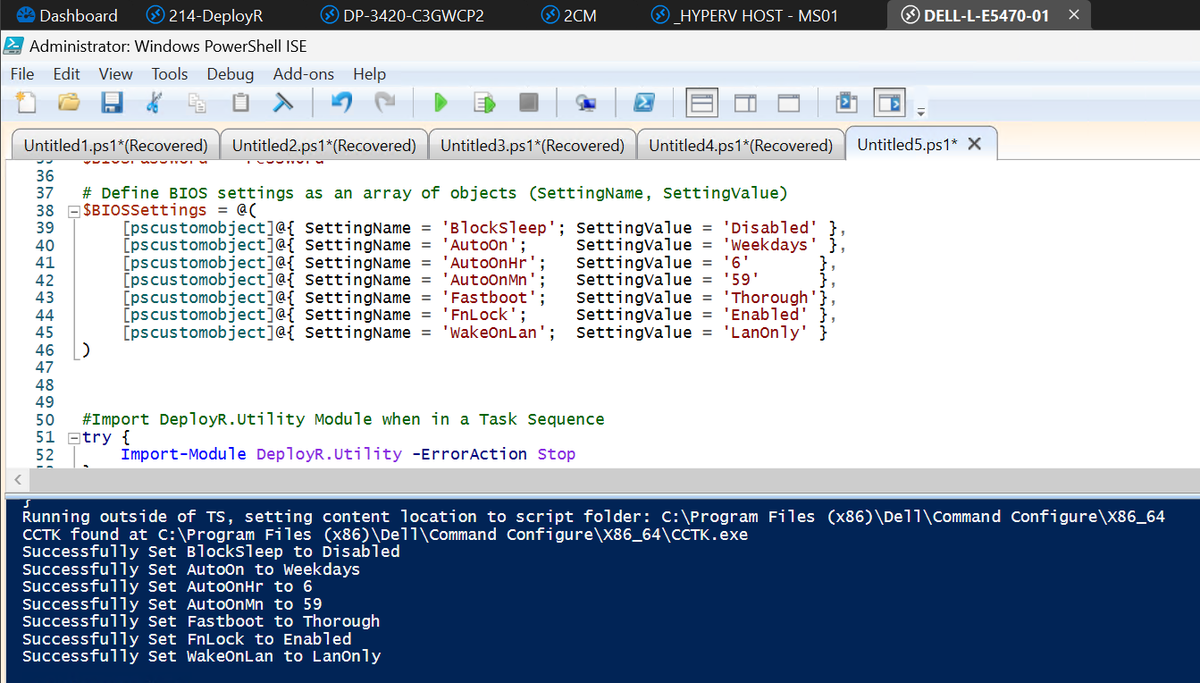Screen dimensions: 1200x683
Task: Click the '59' setting value string
Action: [741, 279]
